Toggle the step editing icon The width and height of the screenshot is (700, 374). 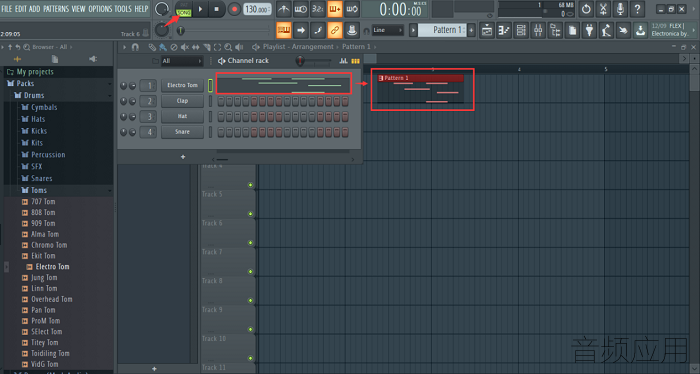(317, 30)
